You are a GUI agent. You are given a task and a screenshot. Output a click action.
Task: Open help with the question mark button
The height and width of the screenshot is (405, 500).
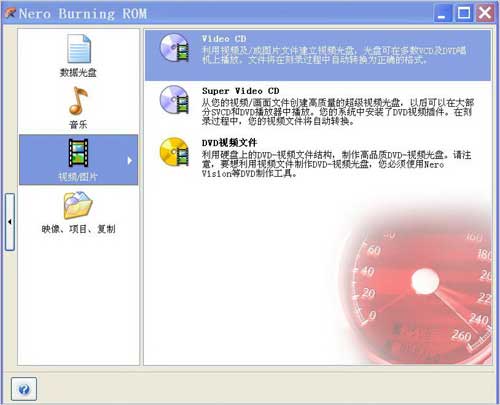pyautogui.click(x=24, y=389)
